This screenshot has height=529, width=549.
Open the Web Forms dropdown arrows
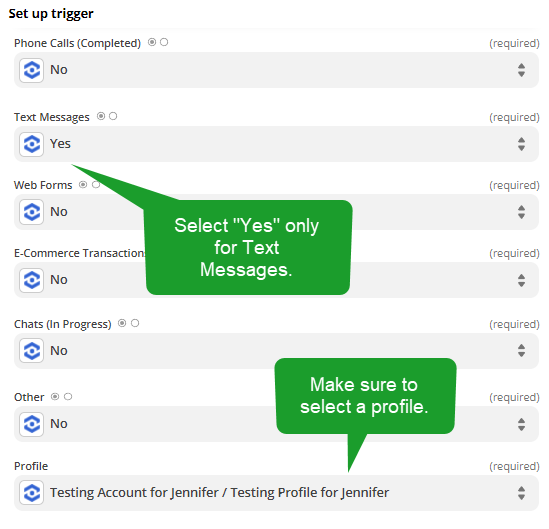521,212
